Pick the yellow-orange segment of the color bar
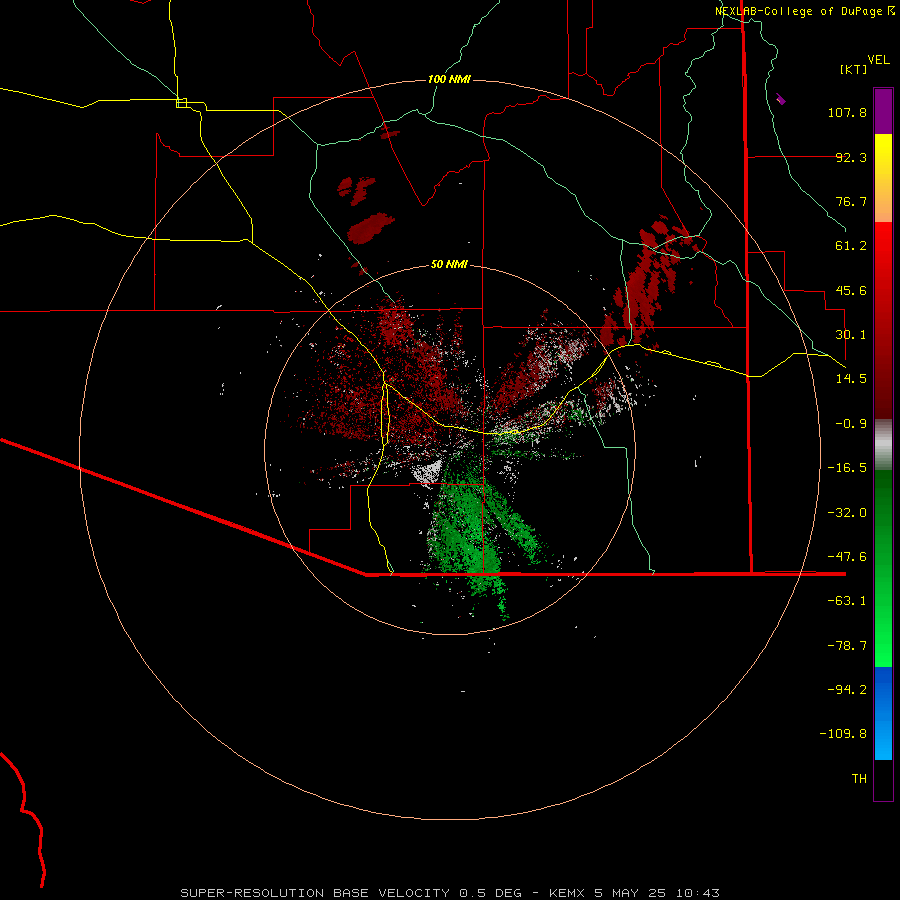The width and height of the screenshot is (900, 900). coord(883,178)
